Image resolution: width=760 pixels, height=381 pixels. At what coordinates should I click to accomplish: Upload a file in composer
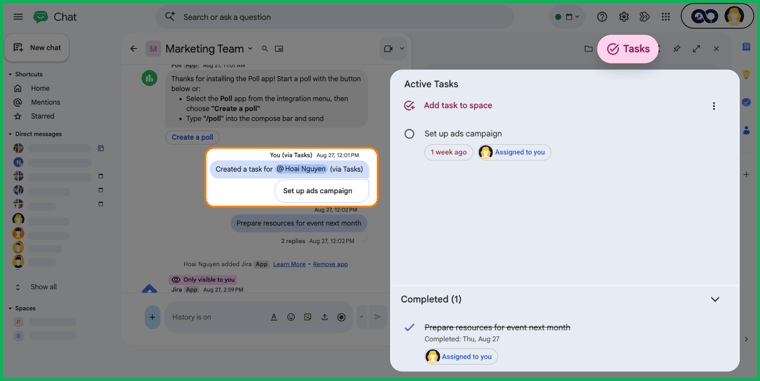click(x=324, y=317)
